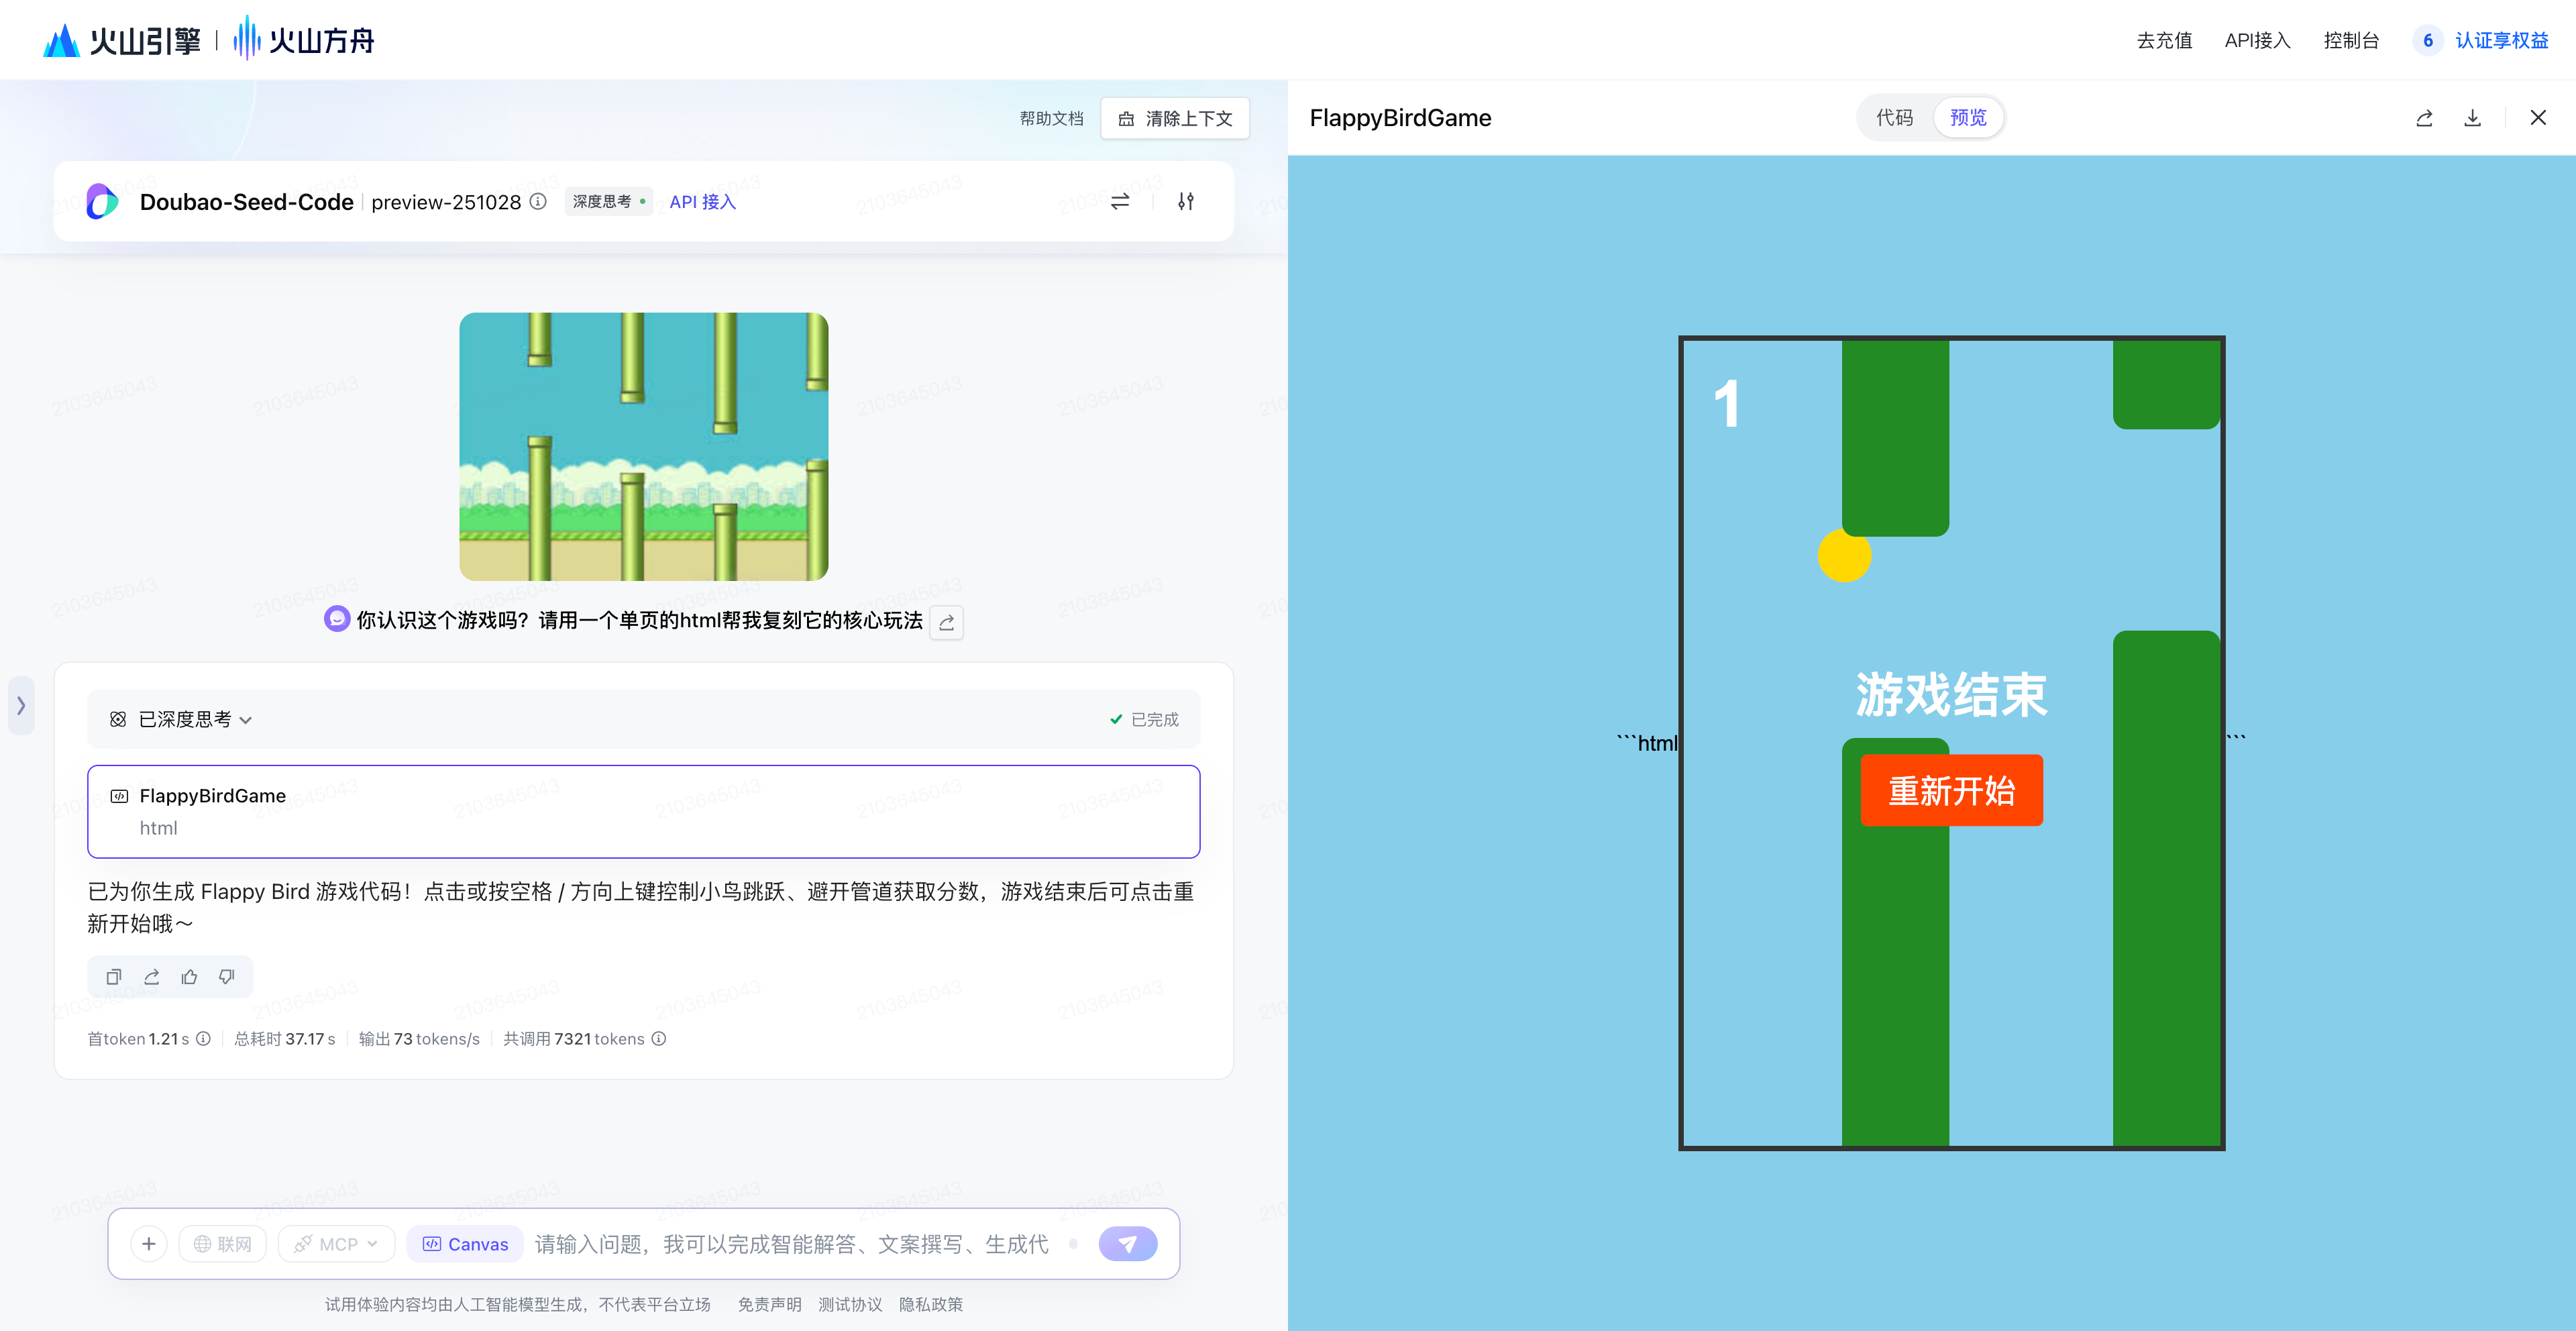The height and width of the screenshot is (1331, 2576).
Task: Click the copy response icon
Action: 114,977
